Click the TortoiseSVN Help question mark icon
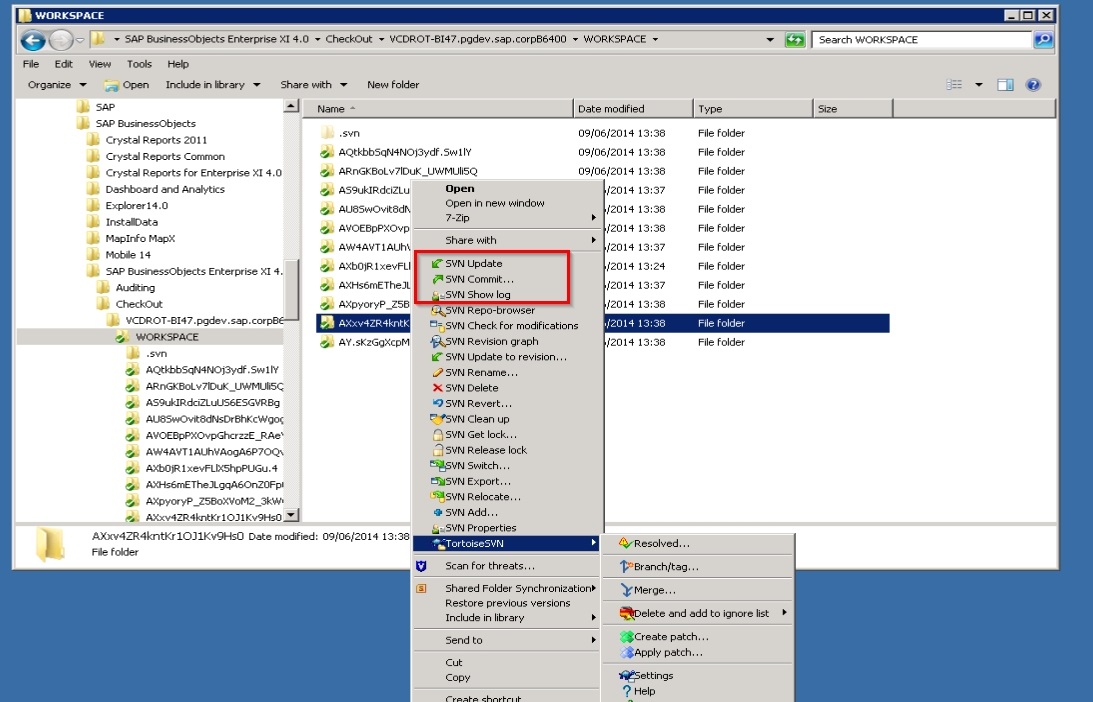The width and height of the screenshot is (1093, 702). pyautogui.click(x=626, y=691)
